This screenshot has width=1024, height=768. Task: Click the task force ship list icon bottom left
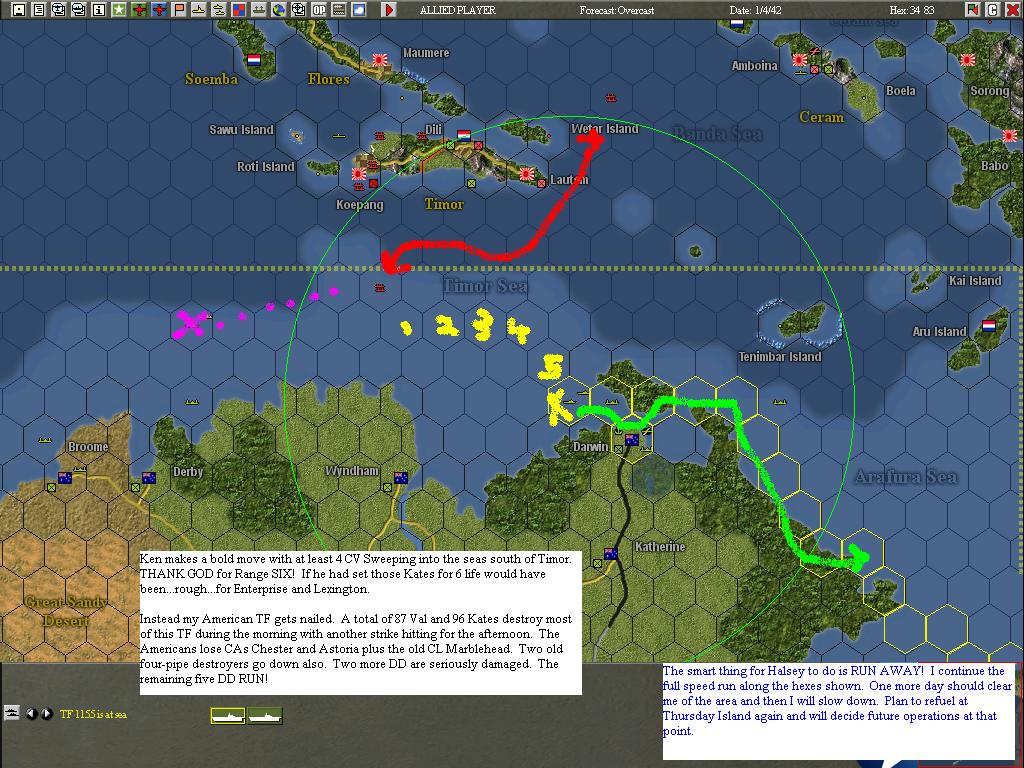[11, 712]
